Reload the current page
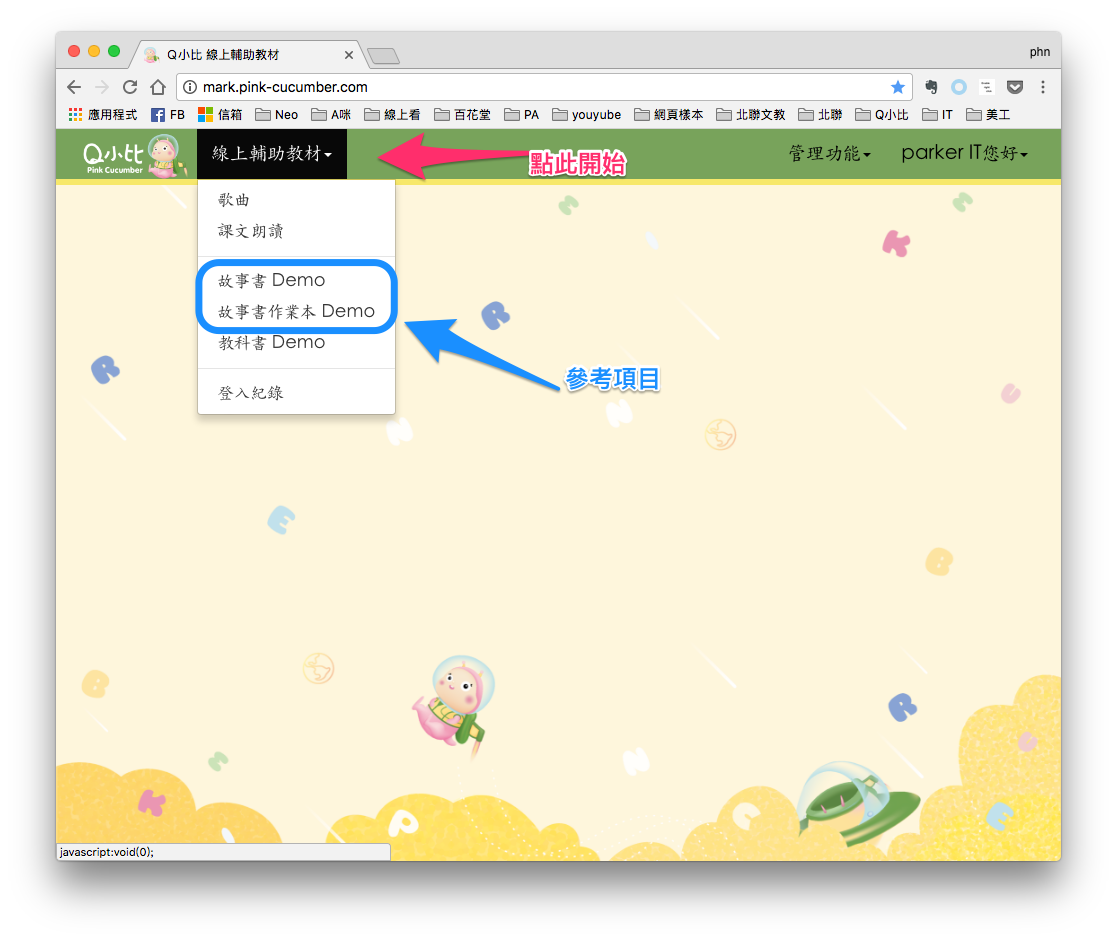 130,87
